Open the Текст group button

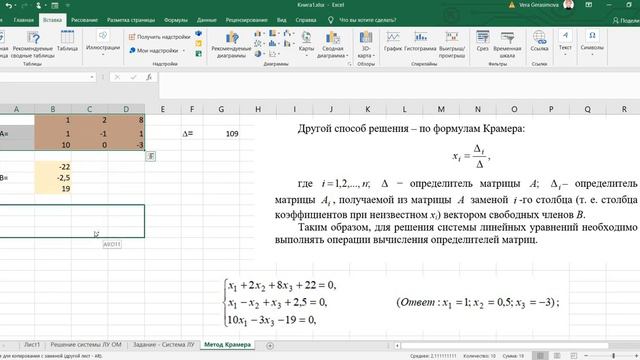[x=565, y=43]
